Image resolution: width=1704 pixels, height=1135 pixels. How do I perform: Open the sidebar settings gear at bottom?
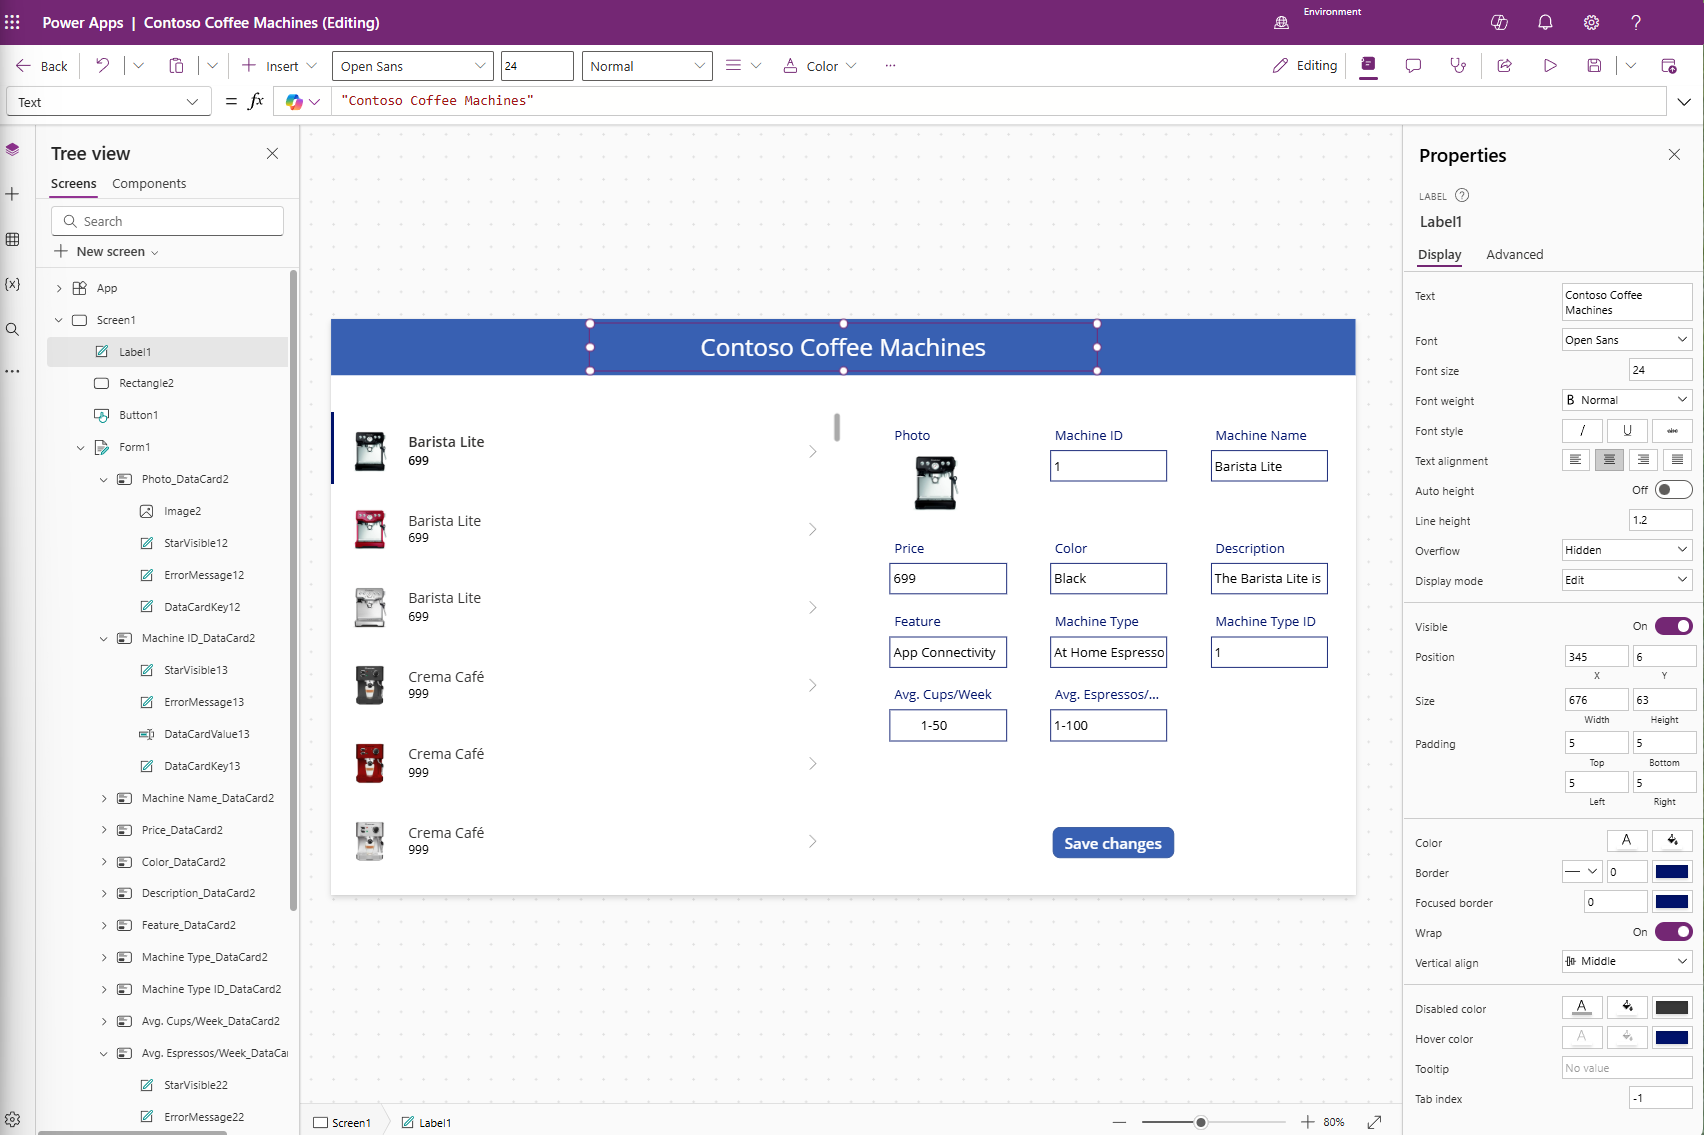coord(12,1119)
